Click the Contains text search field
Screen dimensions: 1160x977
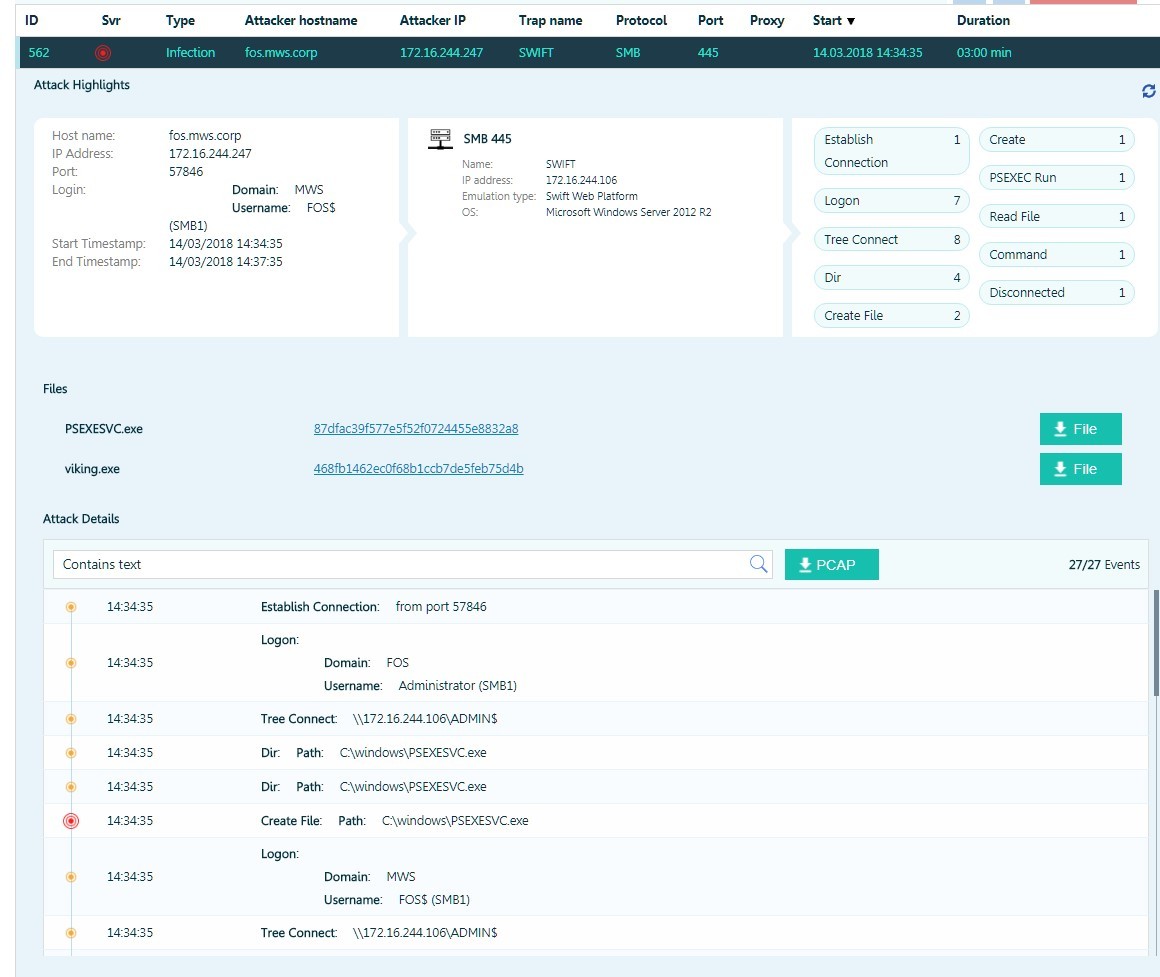coord(400,564)
